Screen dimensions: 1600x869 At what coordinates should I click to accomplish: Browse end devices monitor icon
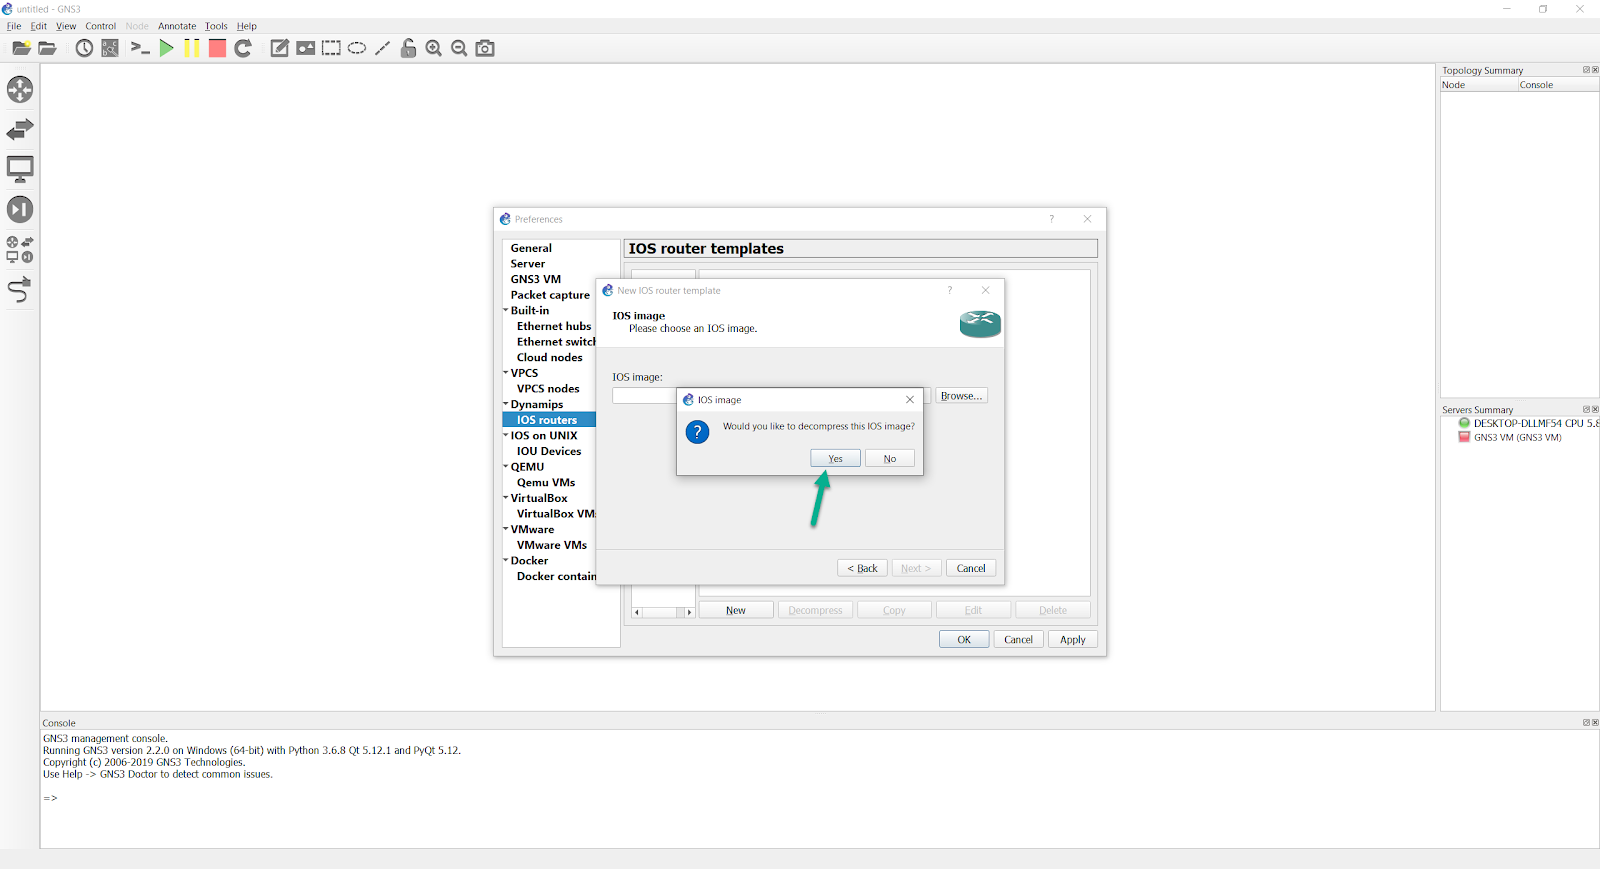coord(20,169)
